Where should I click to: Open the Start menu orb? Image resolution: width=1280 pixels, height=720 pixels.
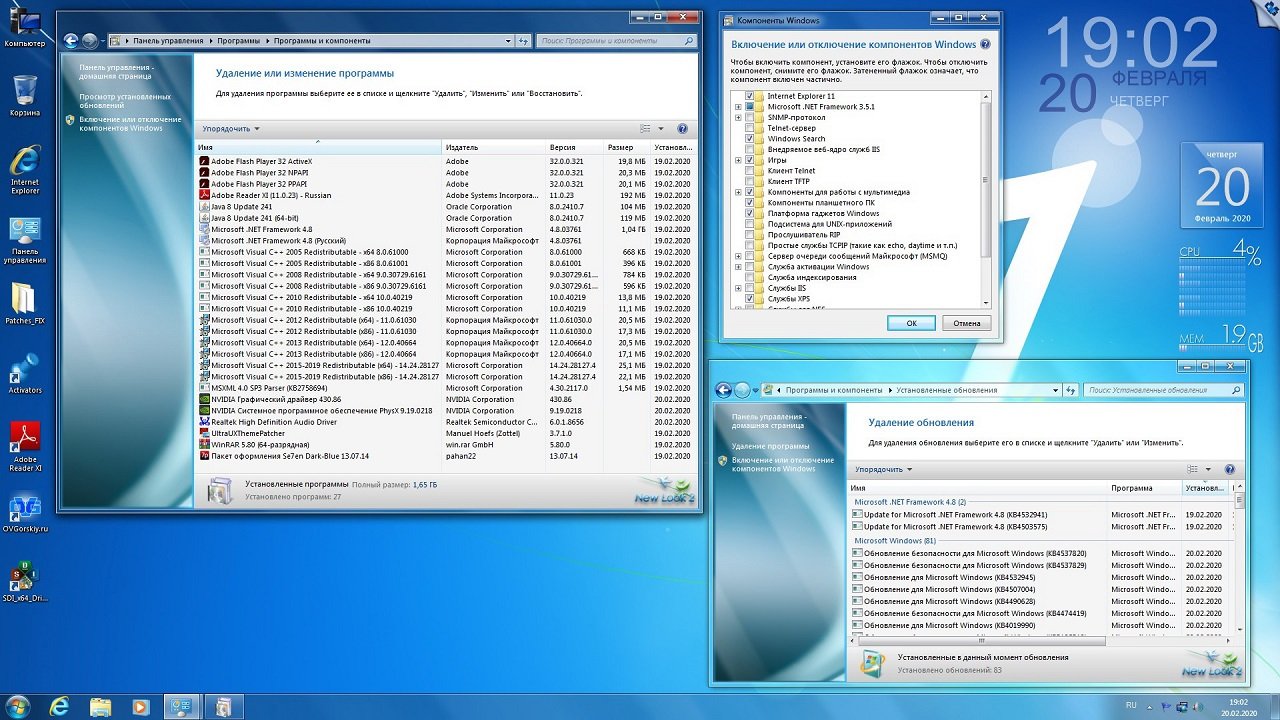tap(20, 706)
